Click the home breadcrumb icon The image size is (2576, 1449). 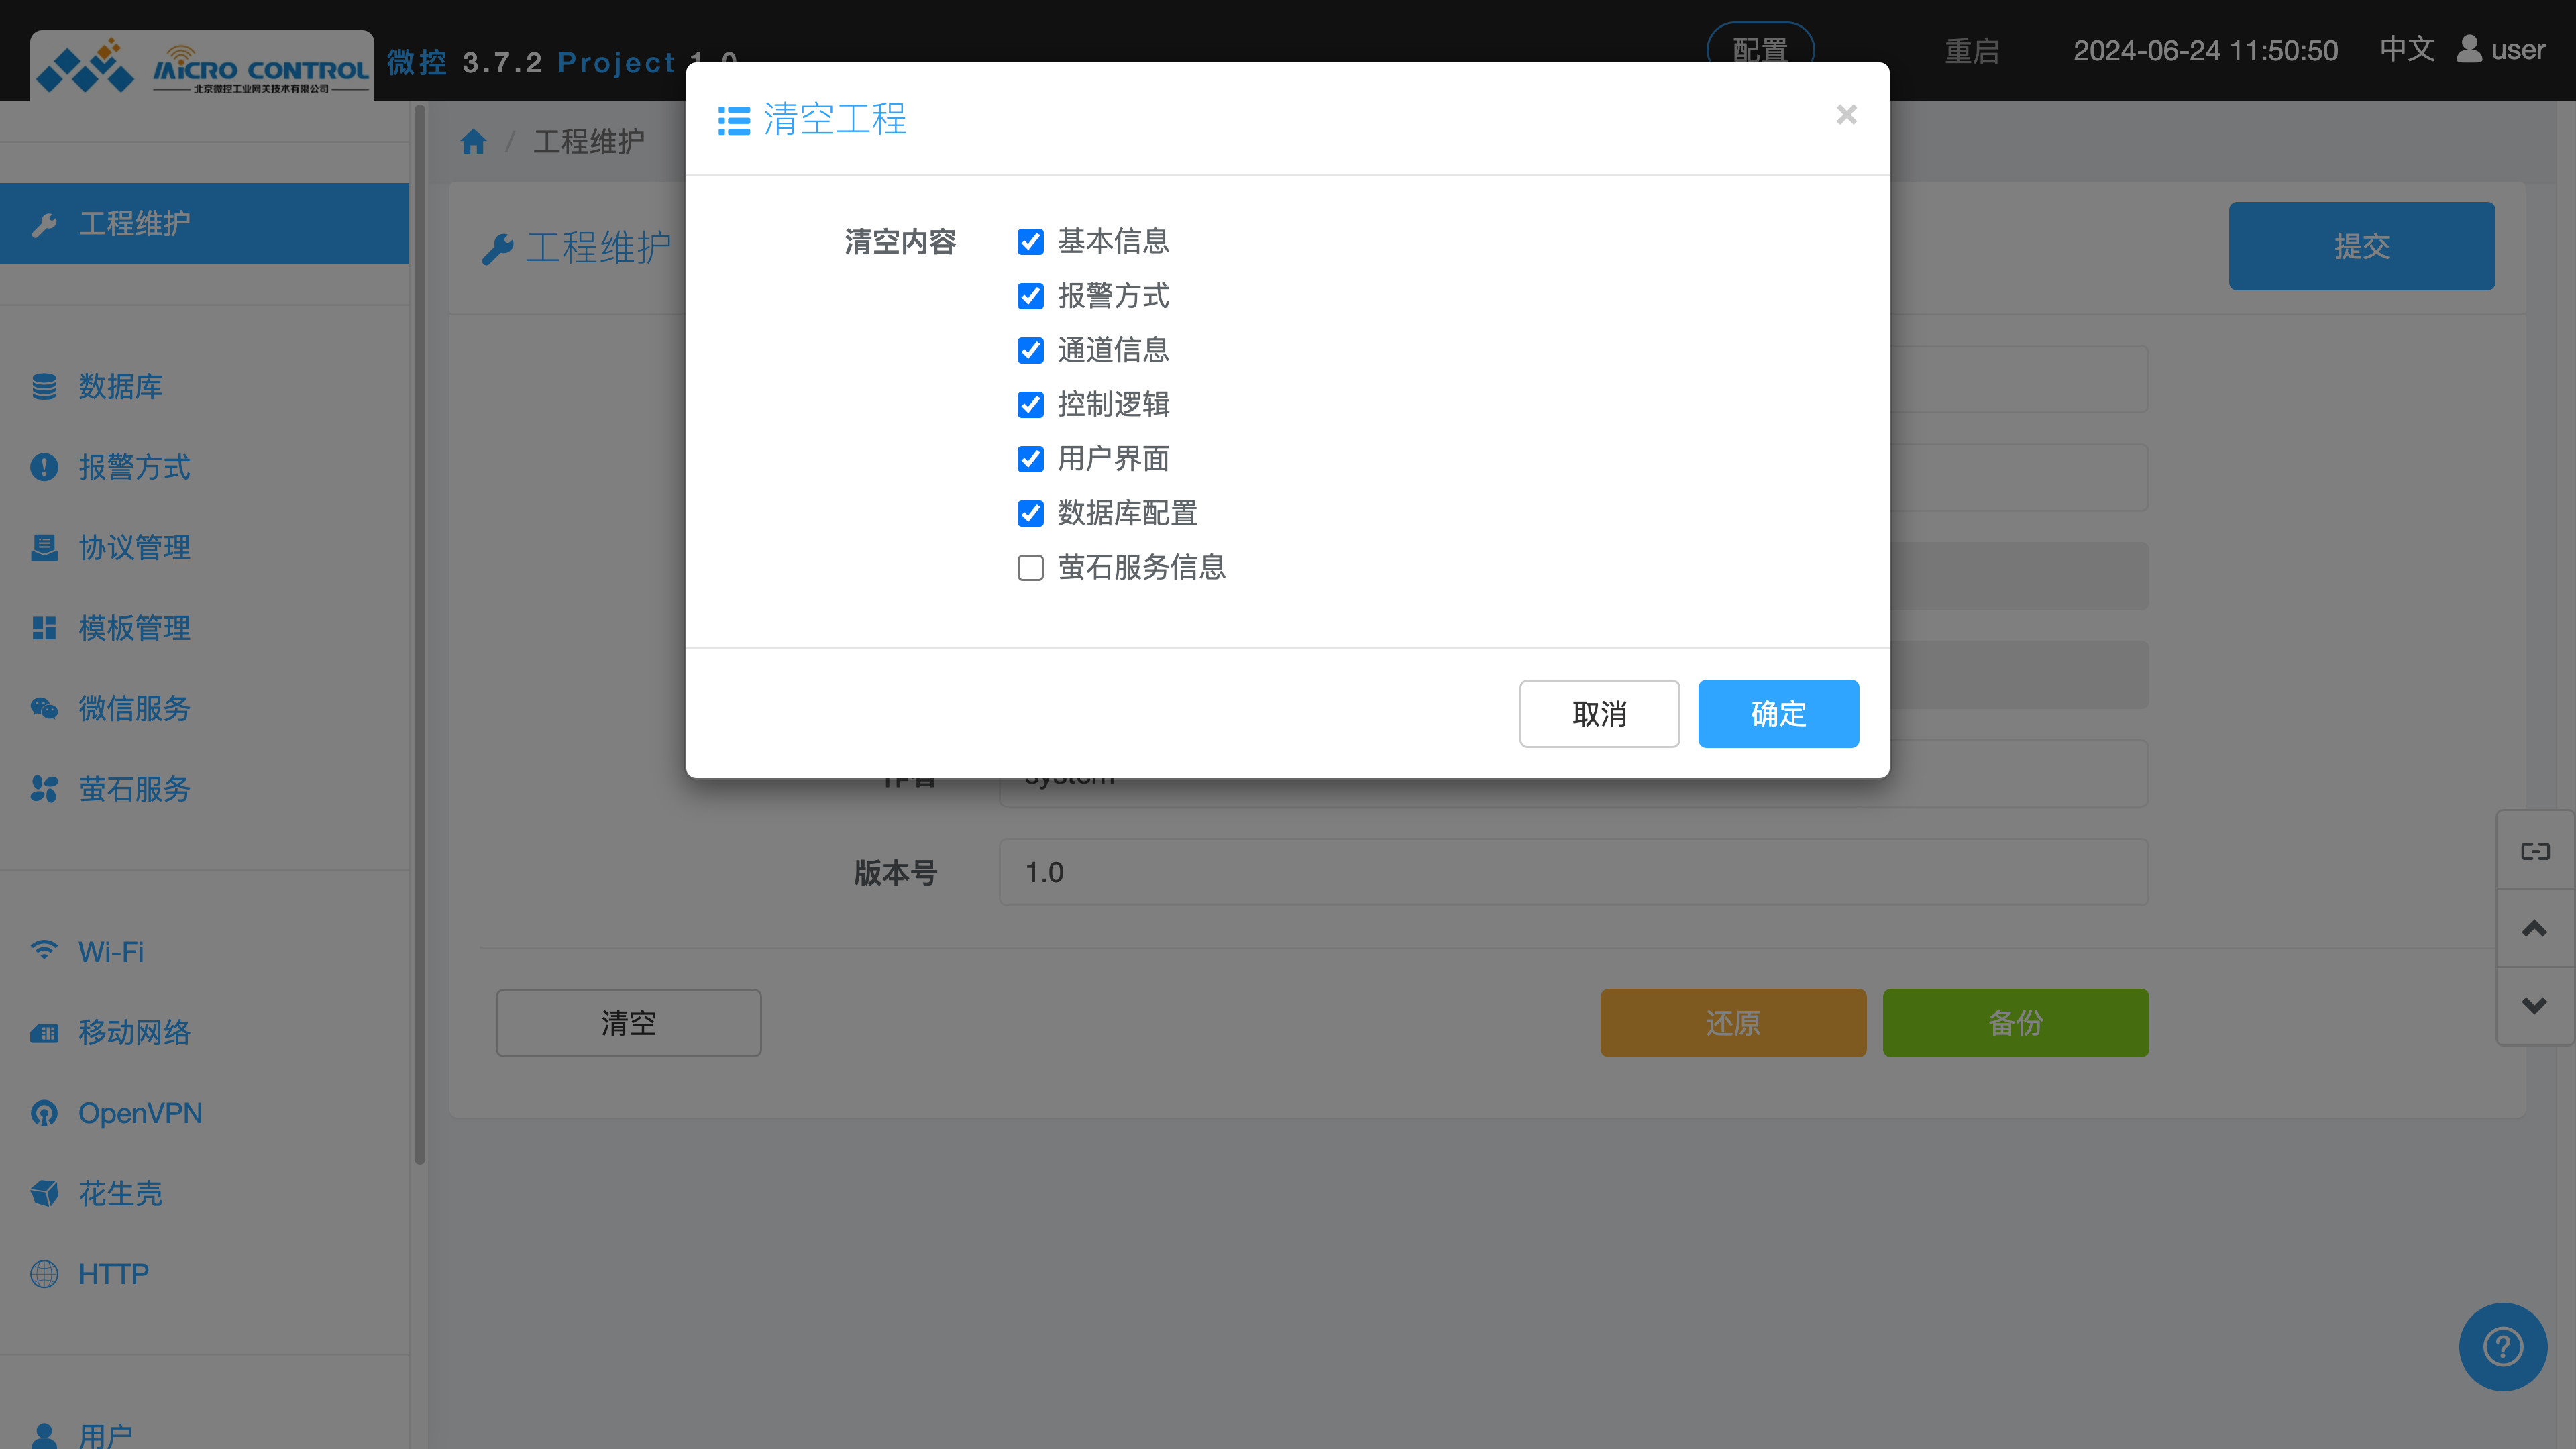[x=473, y=142]
